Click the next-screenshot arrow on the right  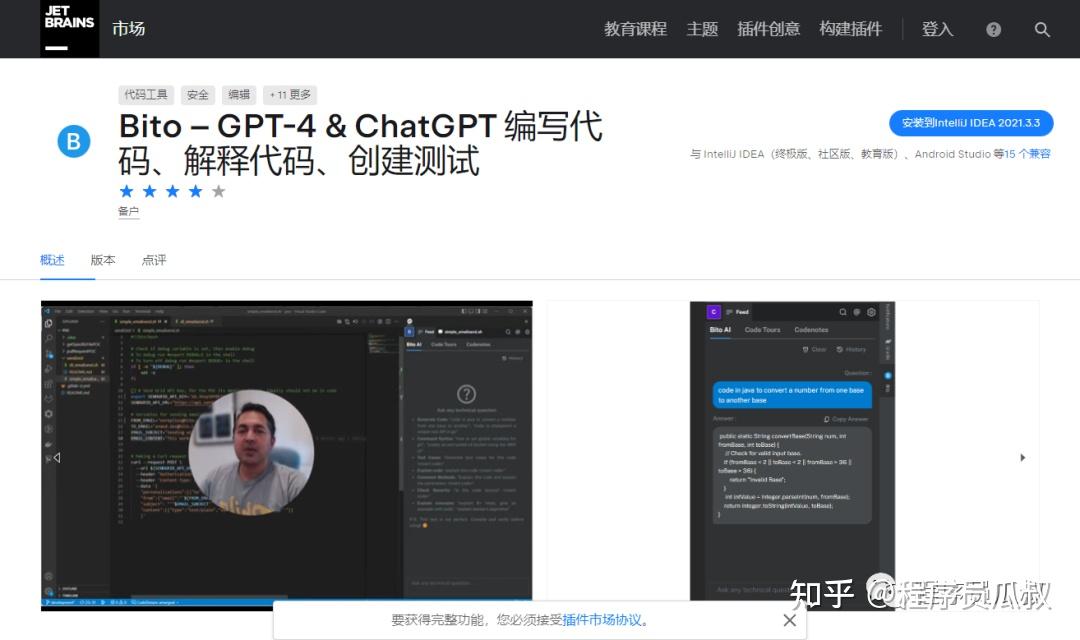coord(1022,458)
